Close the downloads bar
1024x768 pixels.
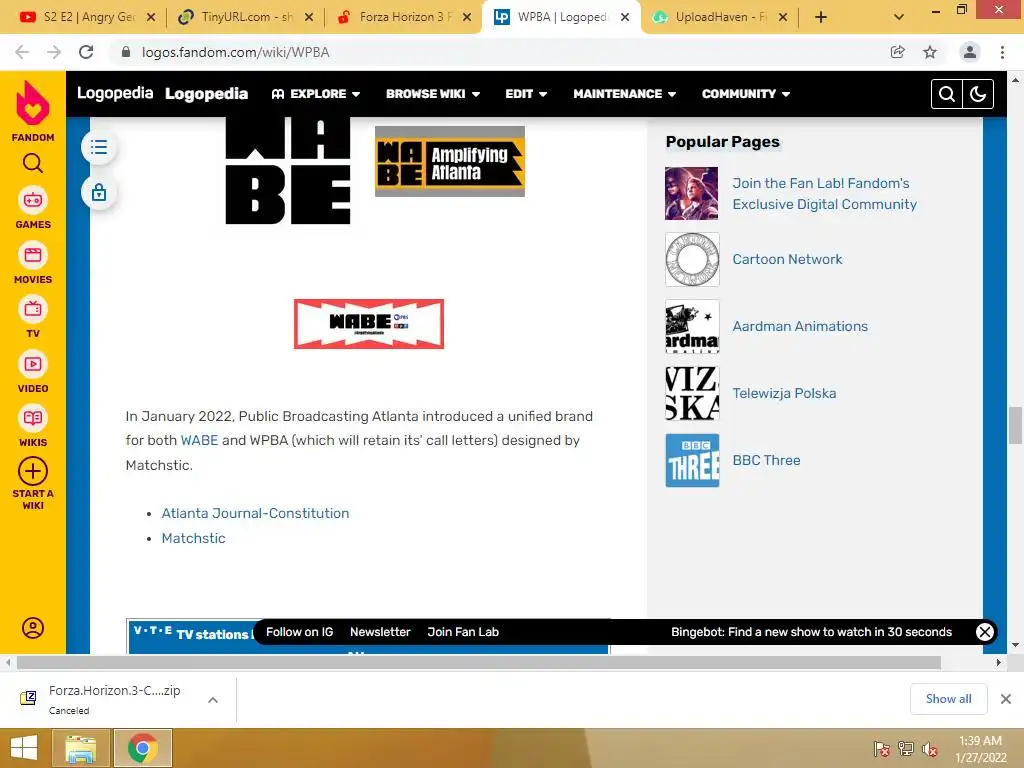(1006, 699)
